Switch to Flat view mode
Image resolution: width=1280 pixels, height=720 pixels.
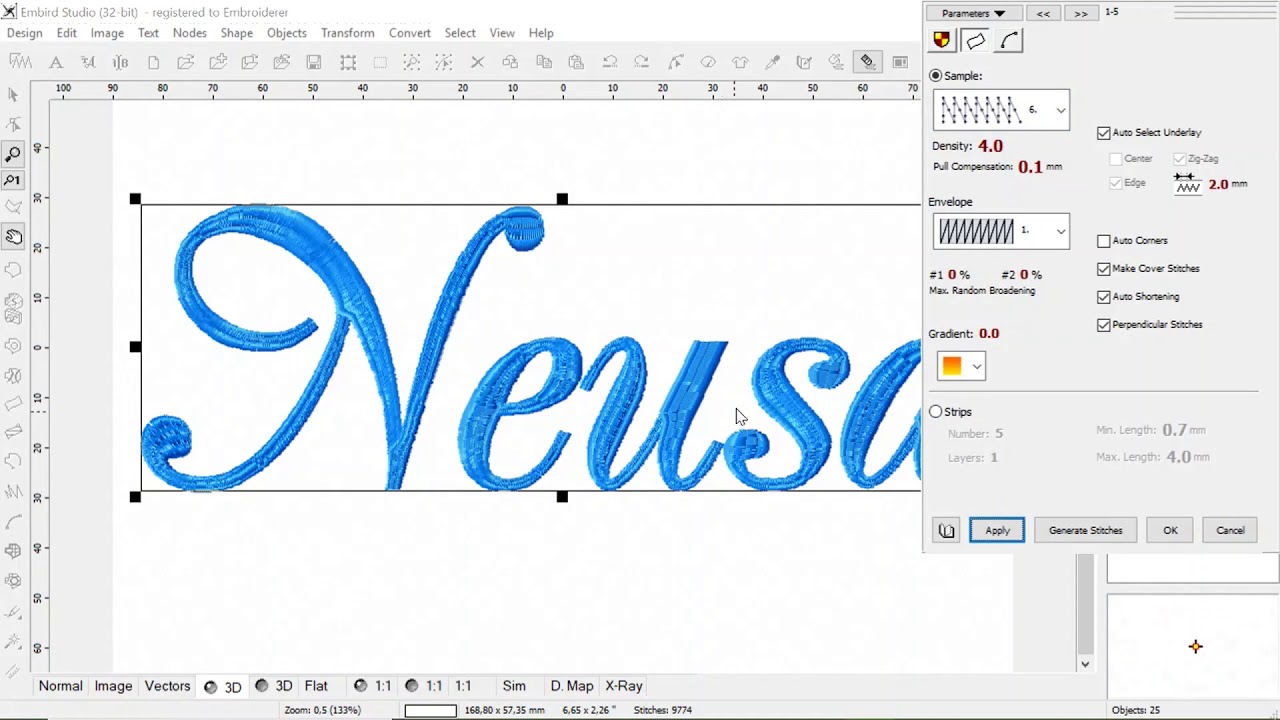pos(316,686)
